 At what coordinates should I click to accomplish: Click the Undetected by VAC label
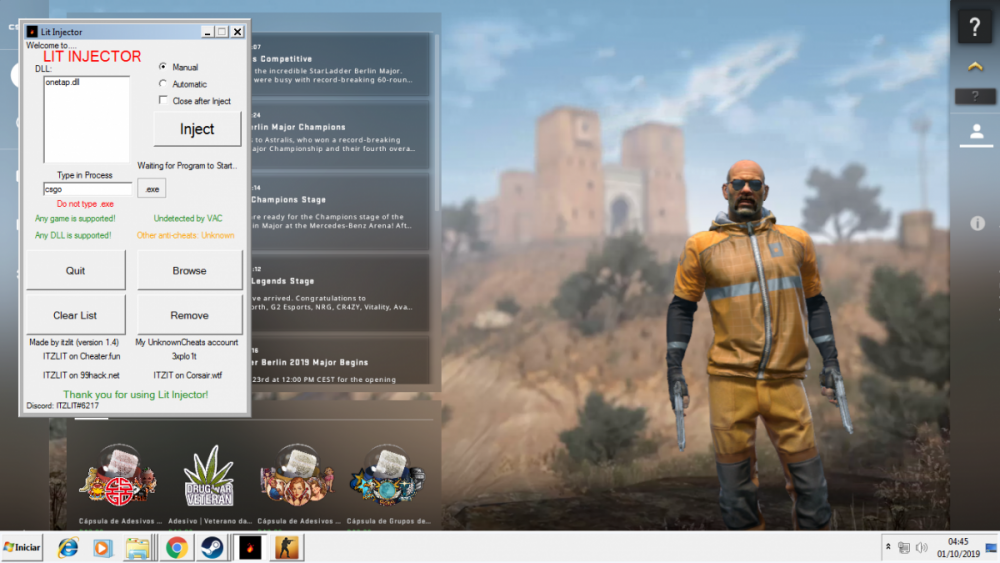(188, 218)
